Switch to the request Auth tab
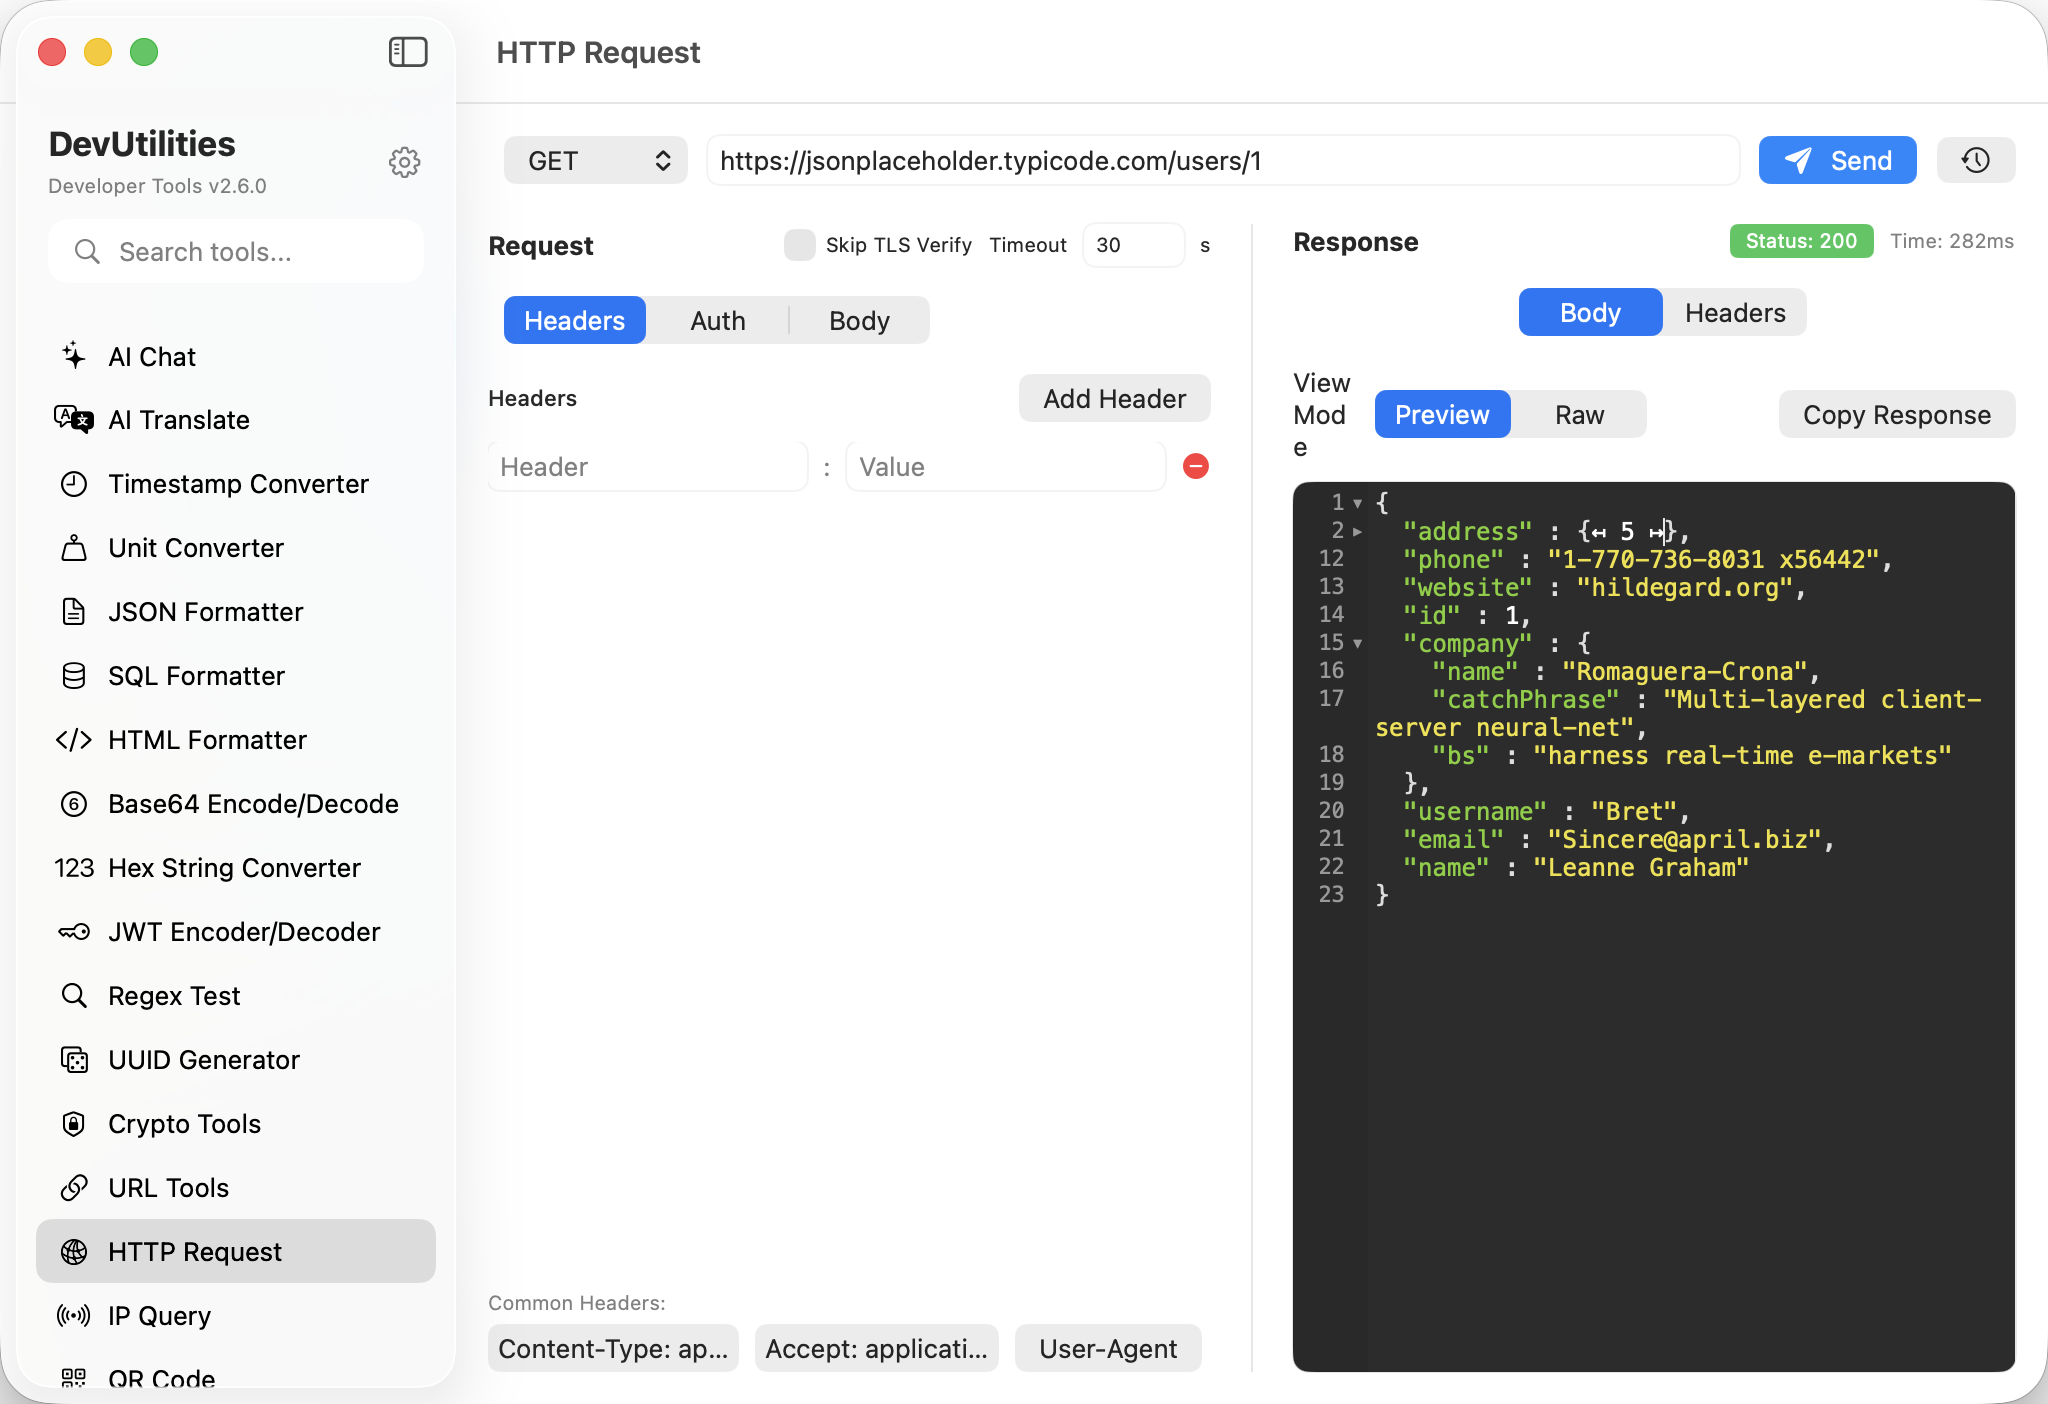Screen dimensions: 2048x1404 717,321
